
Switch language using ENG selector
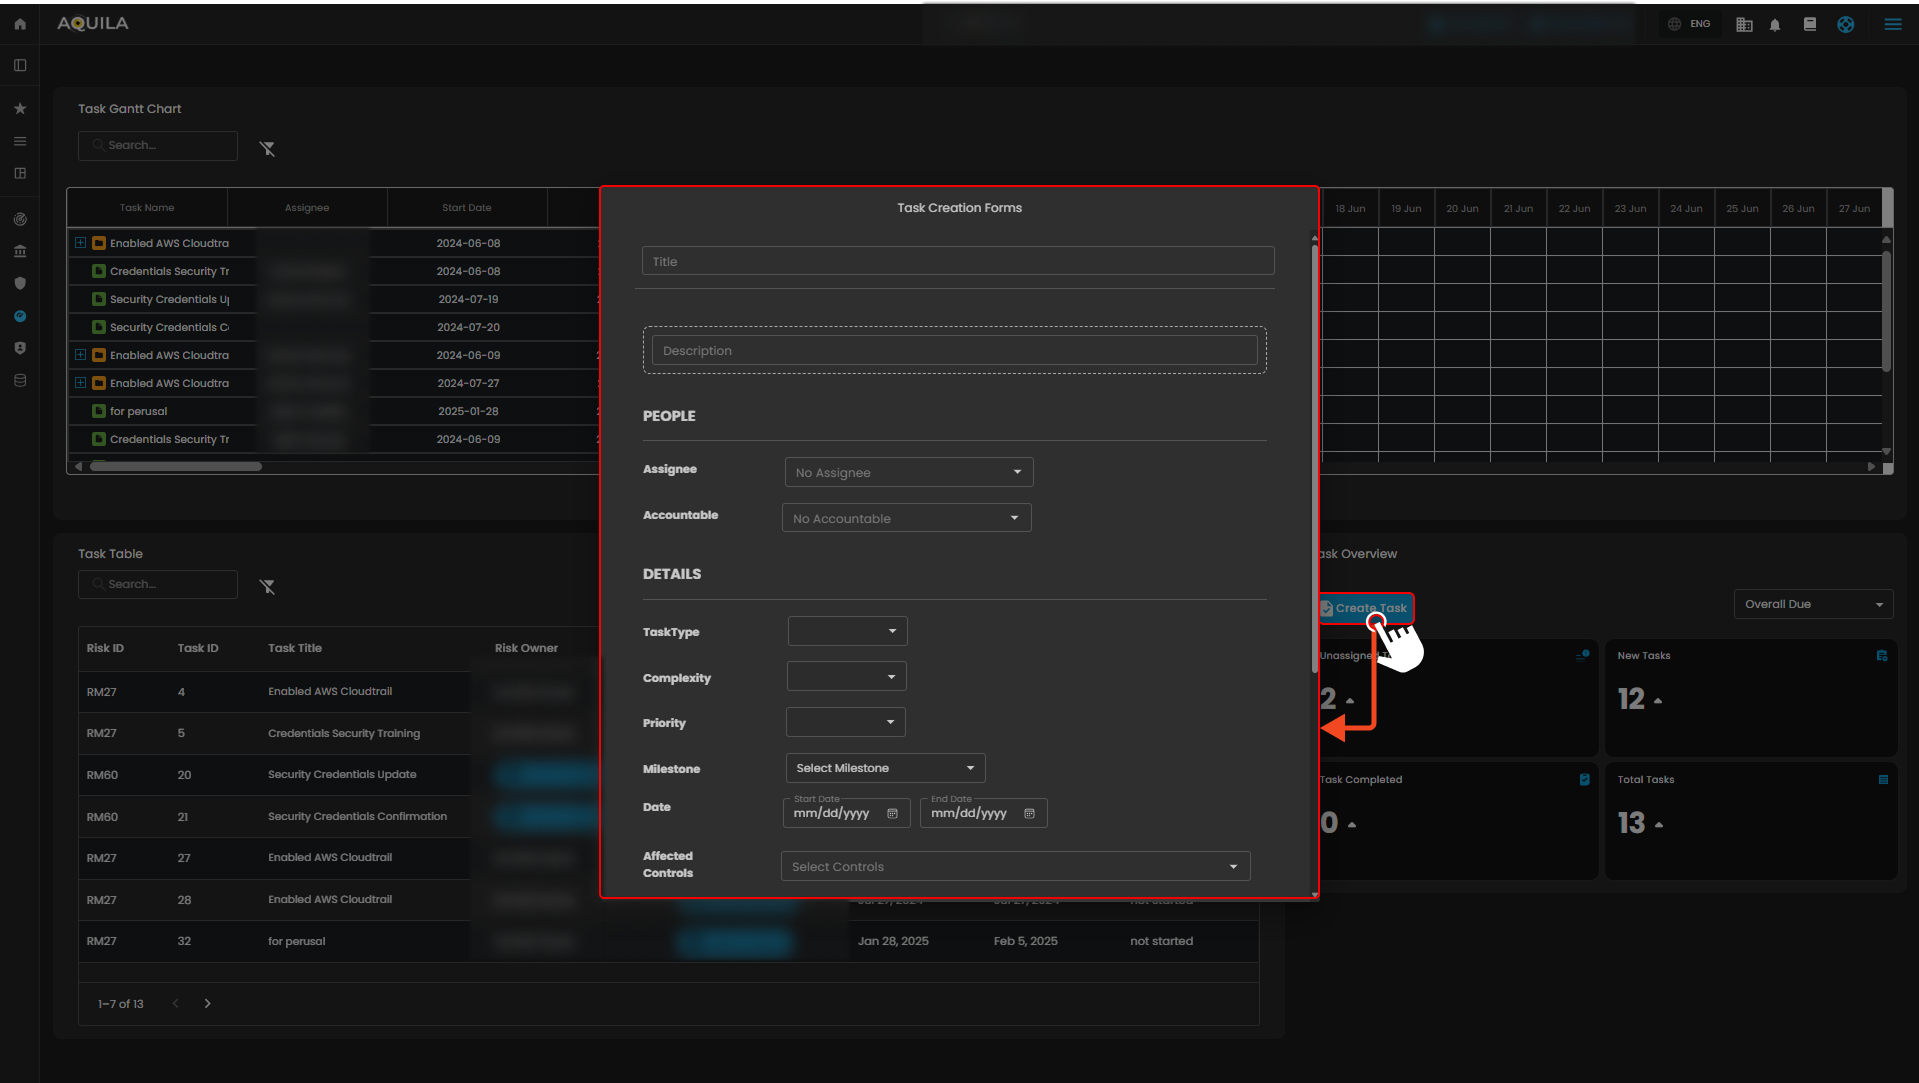point(1689,24)
